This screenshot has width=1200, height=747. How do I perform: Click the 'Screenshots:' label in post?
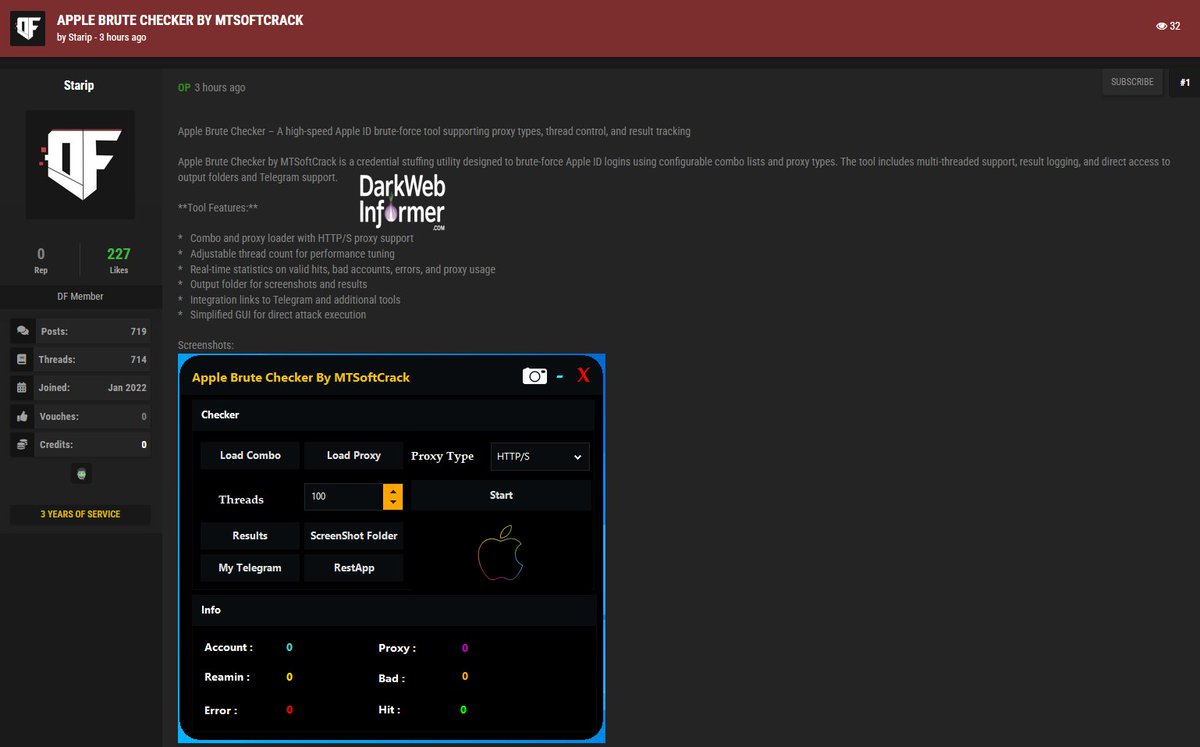(x=206, y=345)
